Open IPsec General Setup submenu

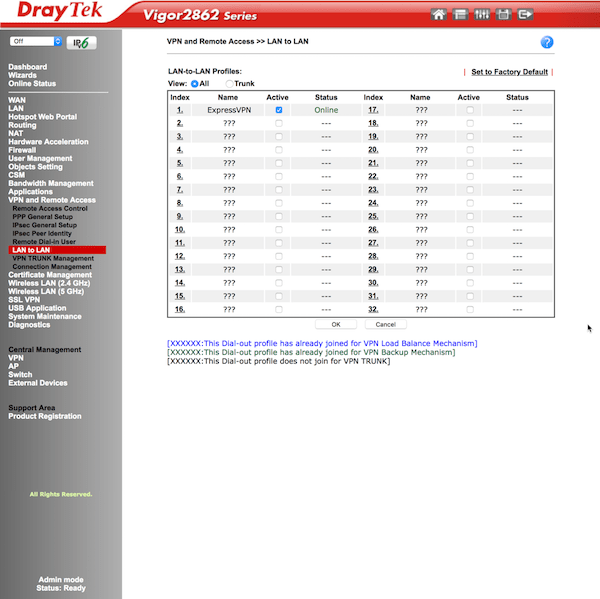pos(44,225)
